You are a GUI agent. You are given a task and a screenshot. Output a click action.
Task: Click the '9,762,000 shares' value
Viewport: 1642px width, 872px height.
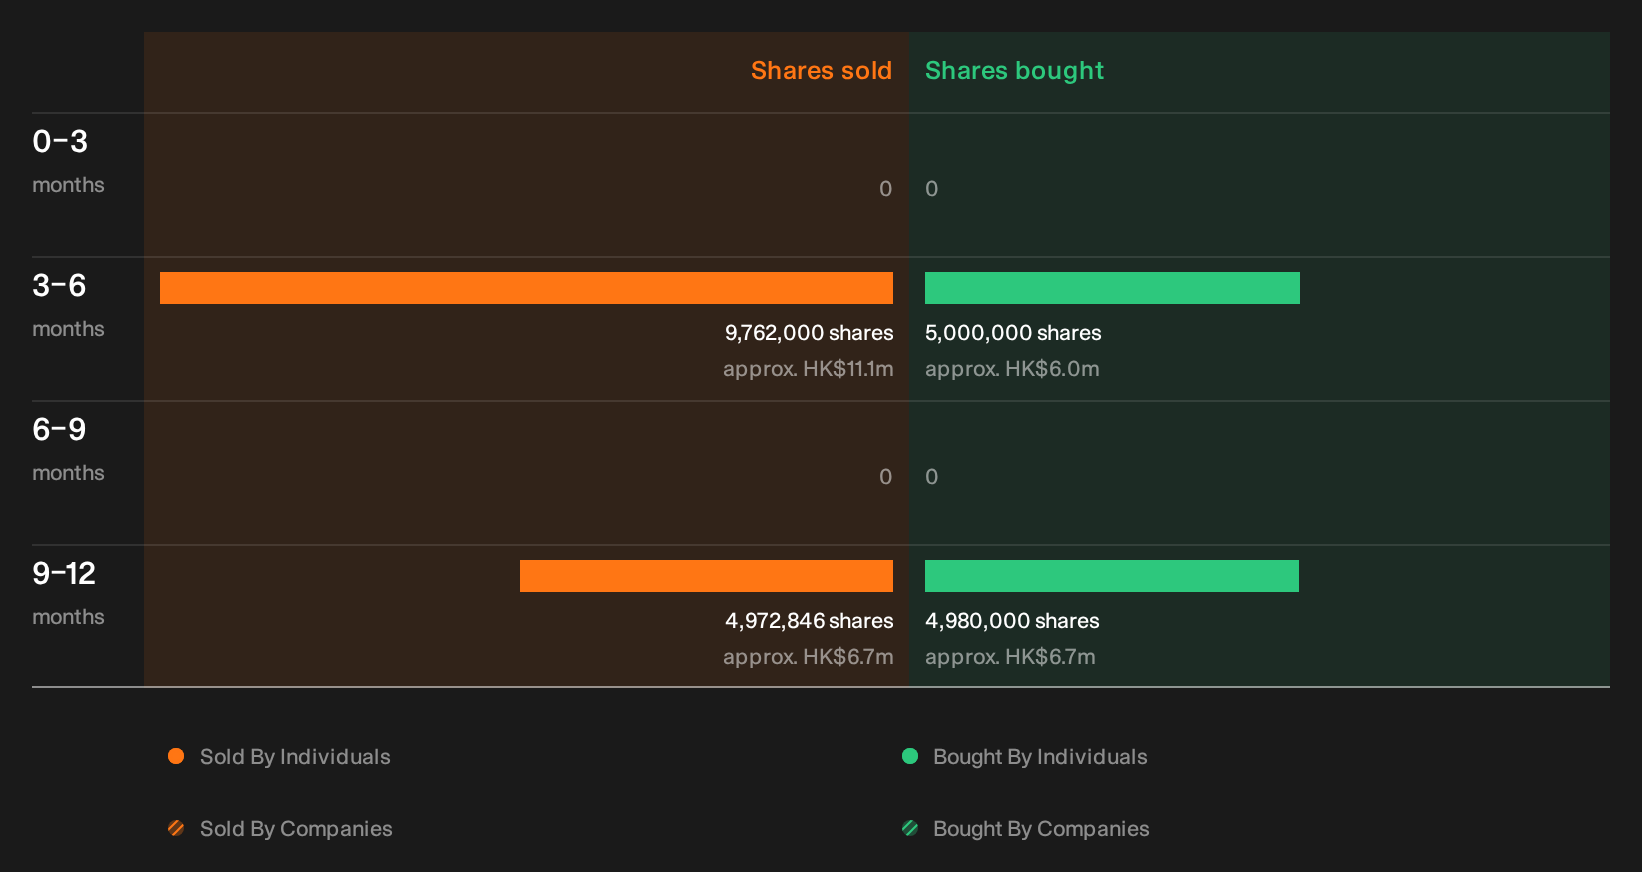point(809,333)
